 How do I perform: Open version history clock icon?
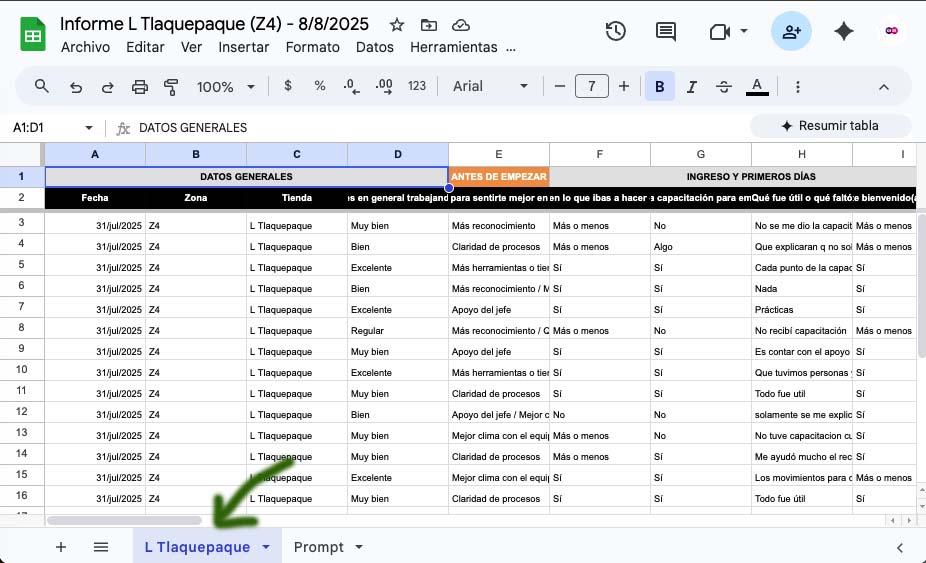(616, 32)
